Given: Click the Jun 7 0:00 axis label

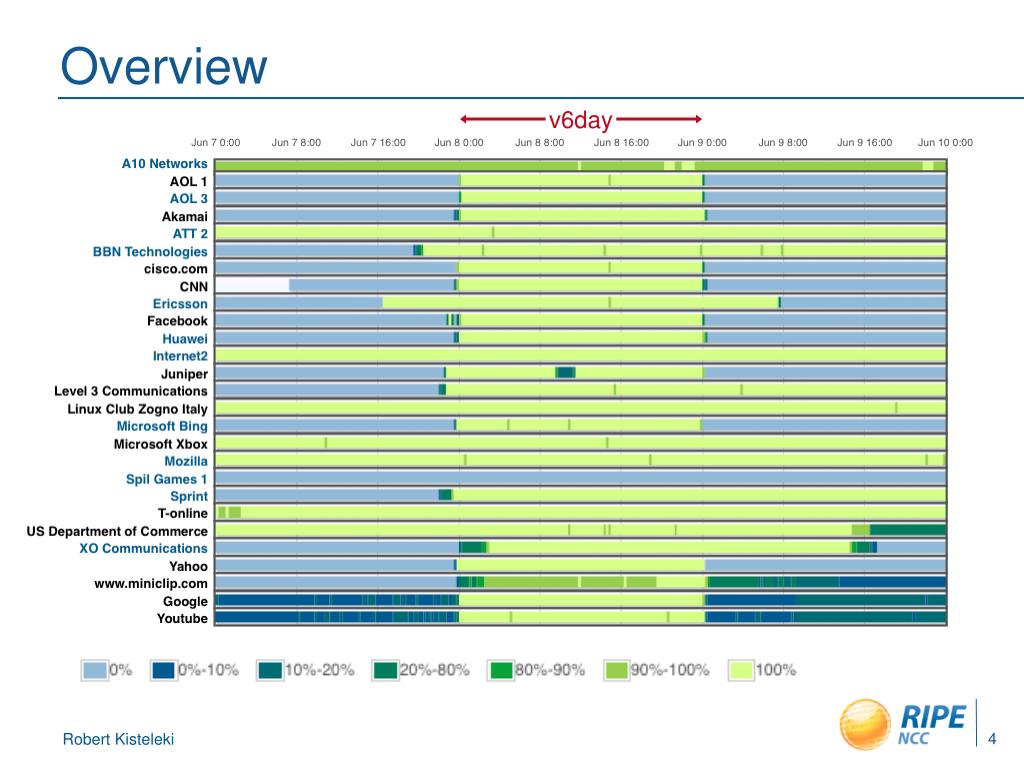Looking at the screenshot, I should pyautogui.click(x=216, y=142).
